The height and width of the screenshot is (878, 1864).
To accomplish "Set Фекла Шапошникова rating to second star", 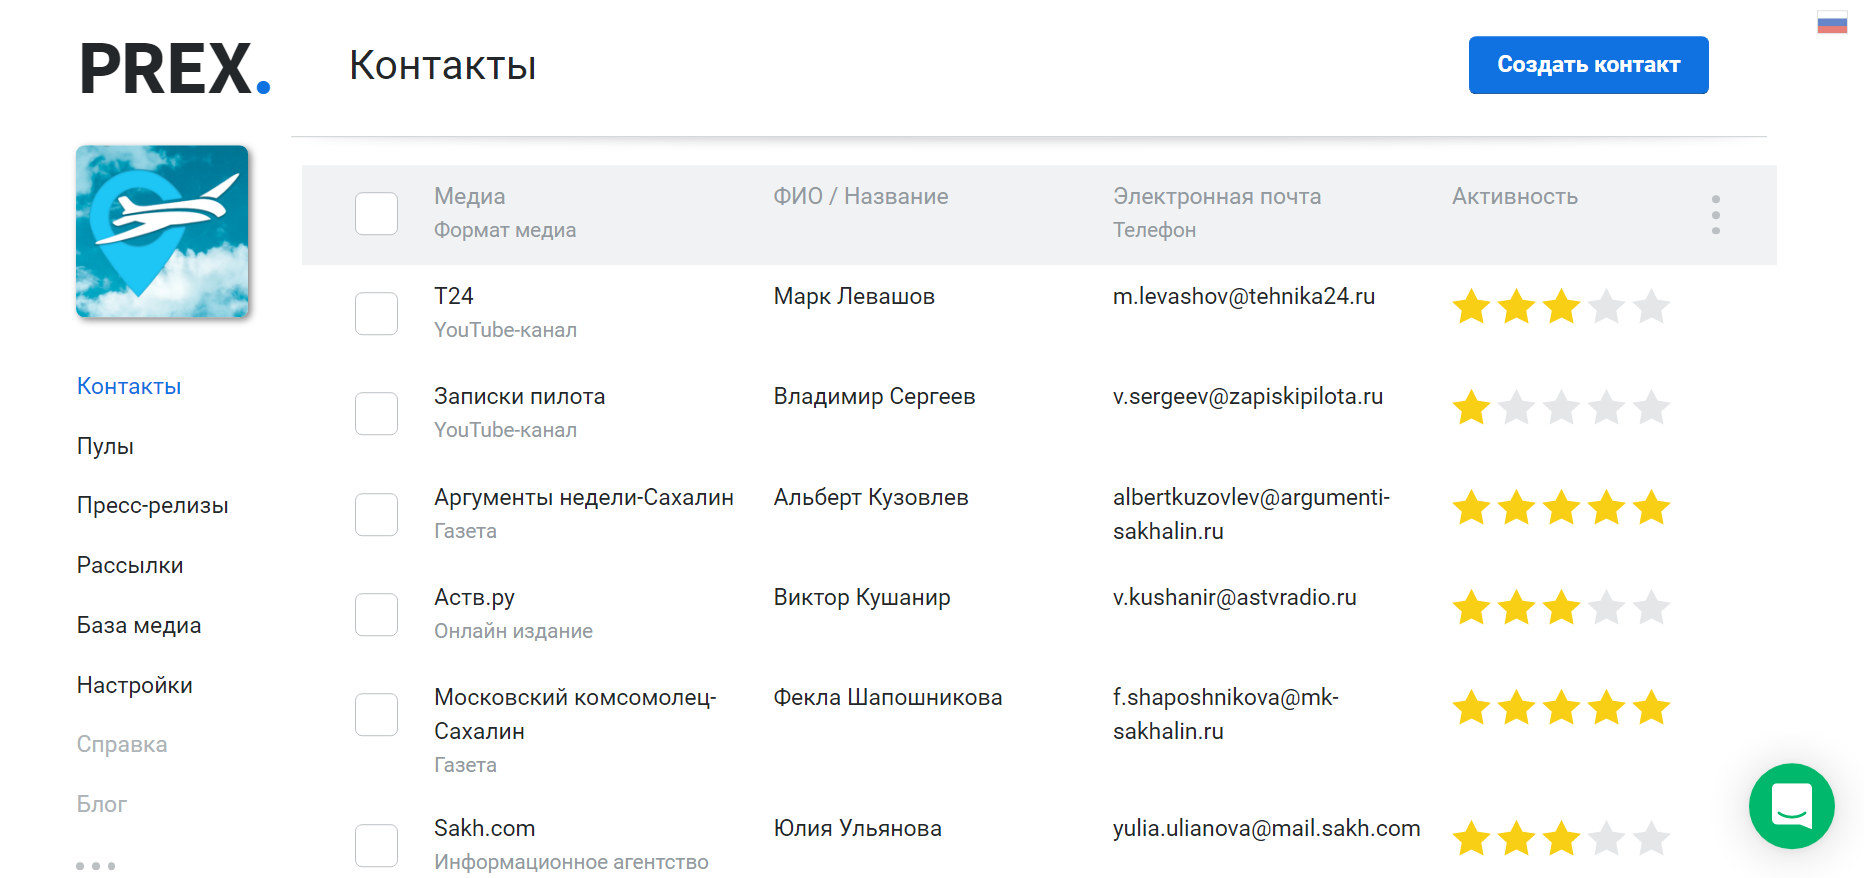I will click(x=1516, y=708).
